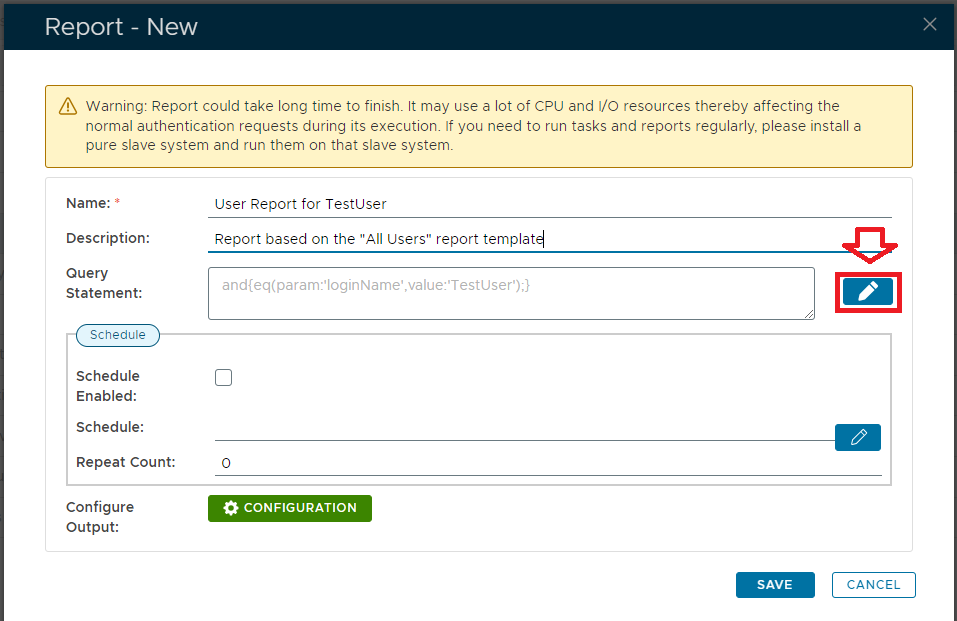This screenshot has height=621, width=957.
Task: Click the "Configure Output:" label
Action: click(x=100, y=517)
